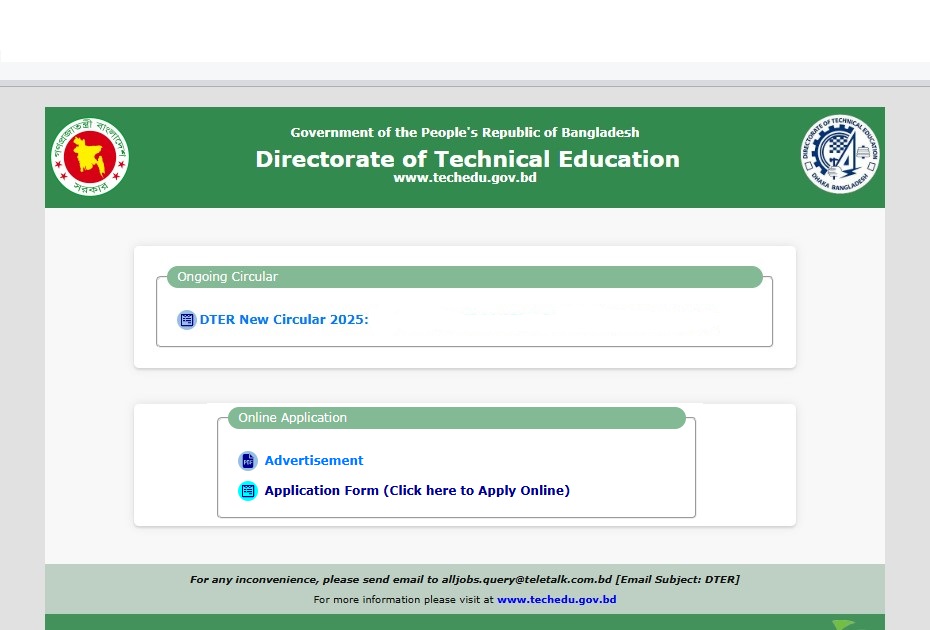The height and width of the screenshot is (630, 930).
Task: Click the Directorate of Technical Education emblem
Action: pyautogui.click(x=840, y=155)
